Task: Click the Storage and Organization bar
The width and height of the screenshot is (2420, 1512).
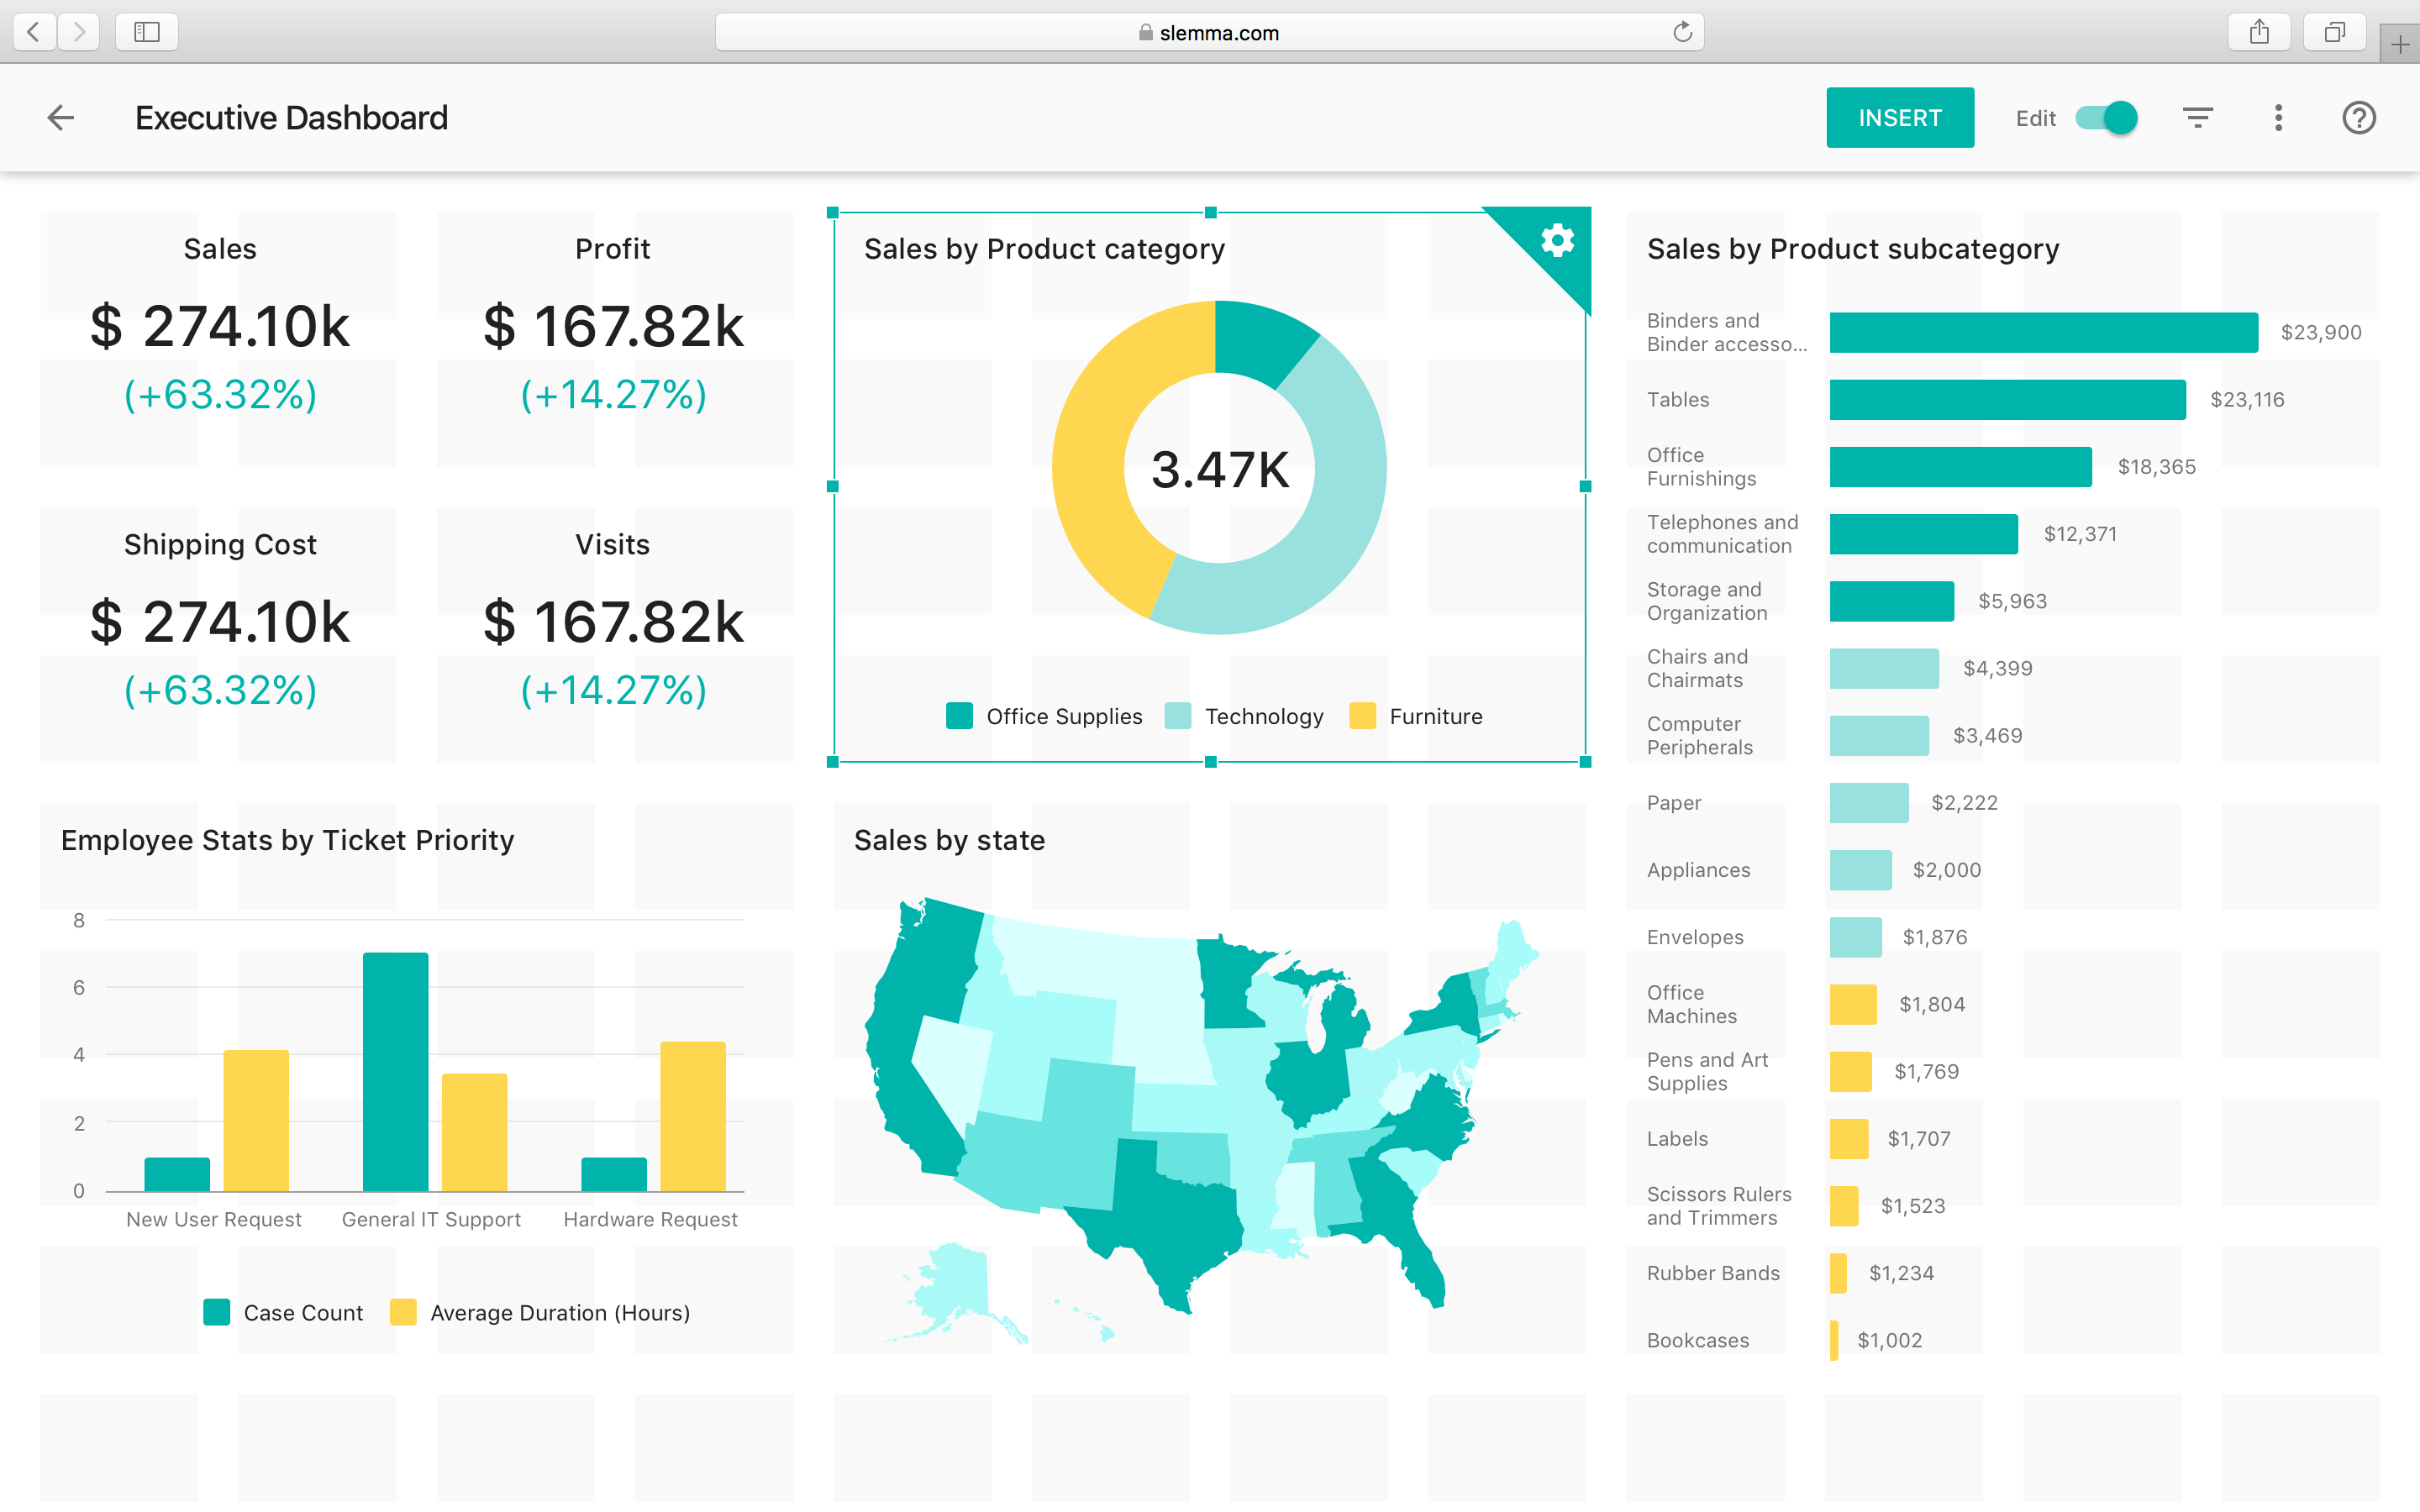Action: [x=1891, y=601]
